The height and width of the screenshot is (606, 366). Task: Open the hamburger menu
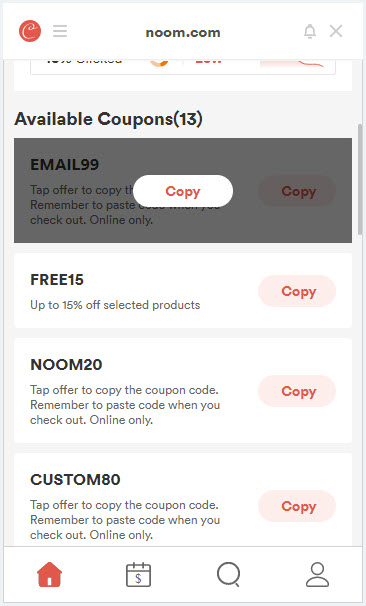pos(60,31)
